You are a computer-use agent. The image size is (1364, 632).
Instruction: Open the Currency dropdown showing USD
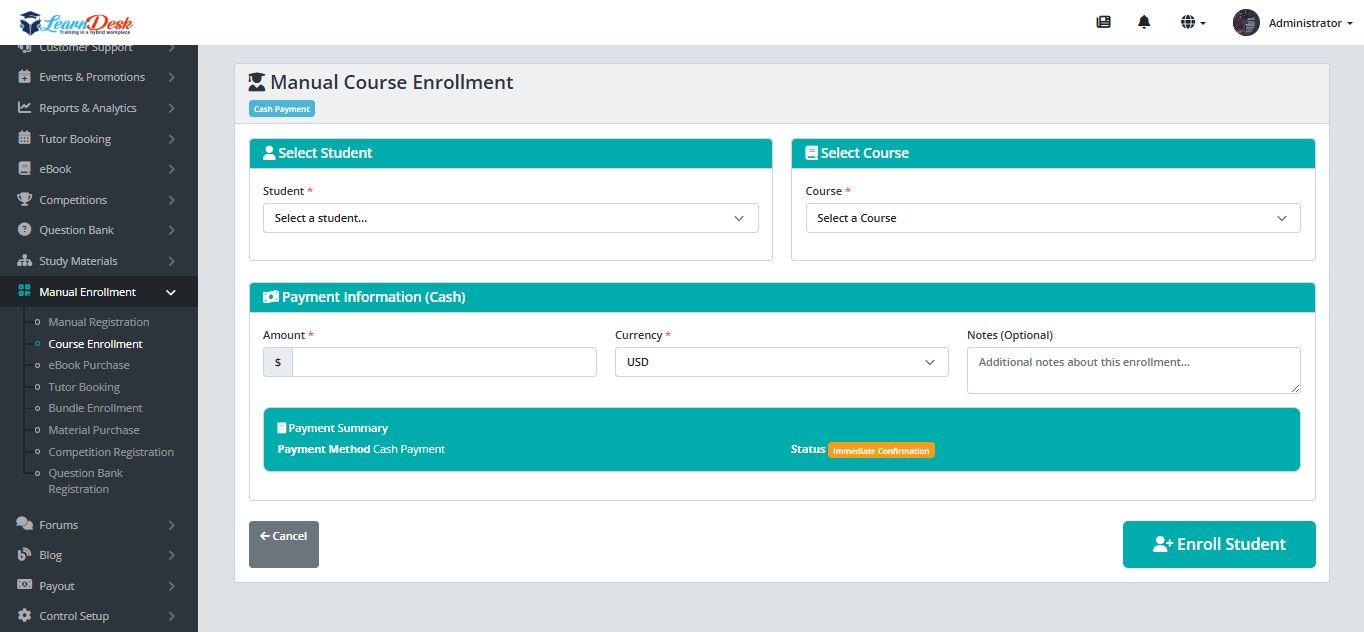click(781, 362)
